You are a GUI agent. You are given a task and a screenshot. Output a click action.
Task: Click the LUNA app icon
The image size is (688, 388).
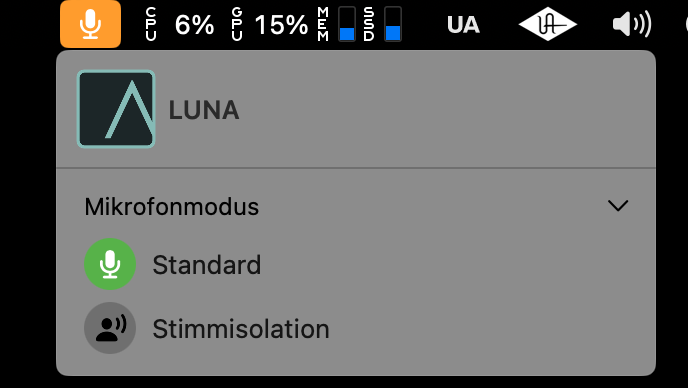(x=116, y=109)
